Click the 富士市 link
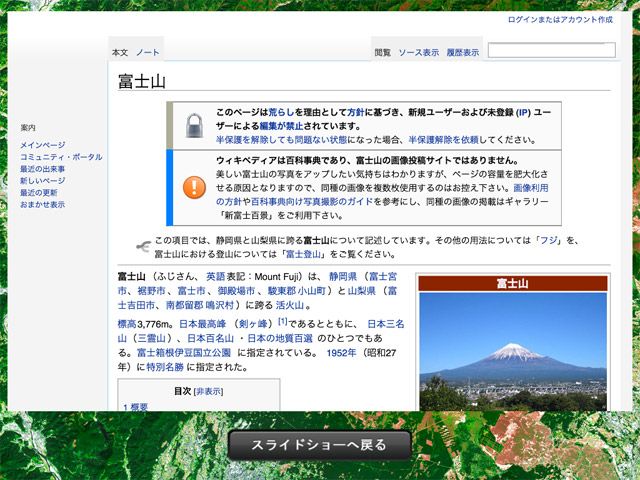The height and width of the screenshot is (480, 640). tap(191, 291)
